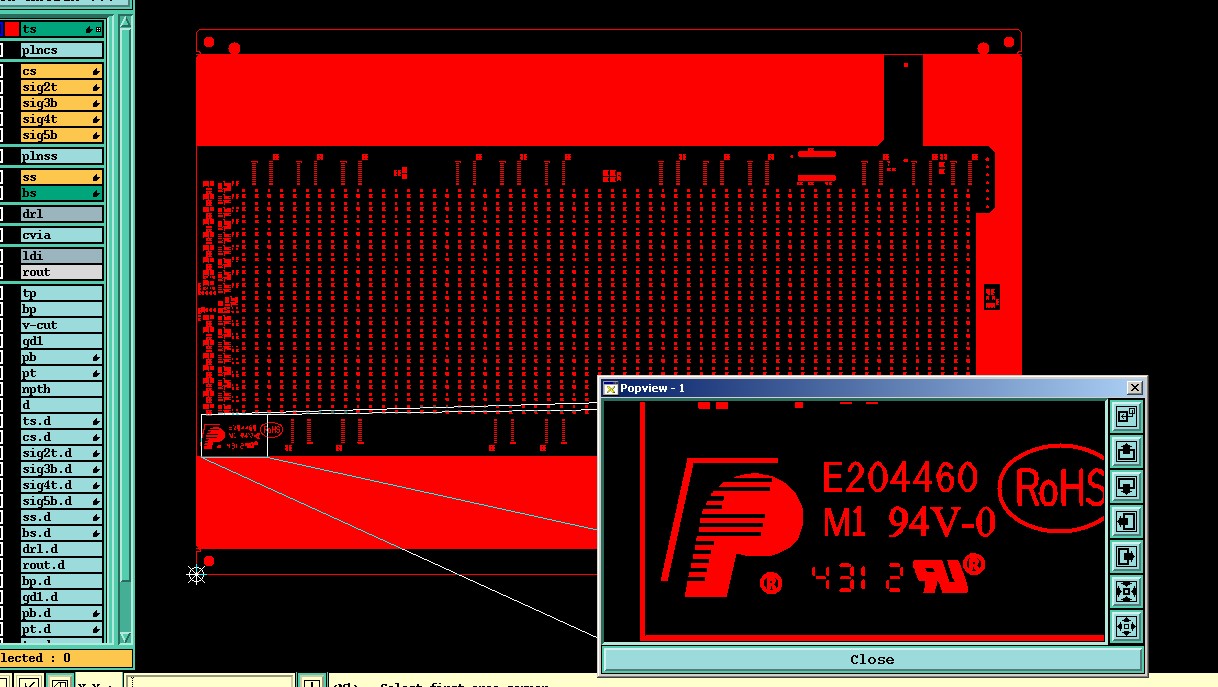Screen dimensions: 1218x687
Task: Pan the Popview view downward
Action: [1126, 487]
